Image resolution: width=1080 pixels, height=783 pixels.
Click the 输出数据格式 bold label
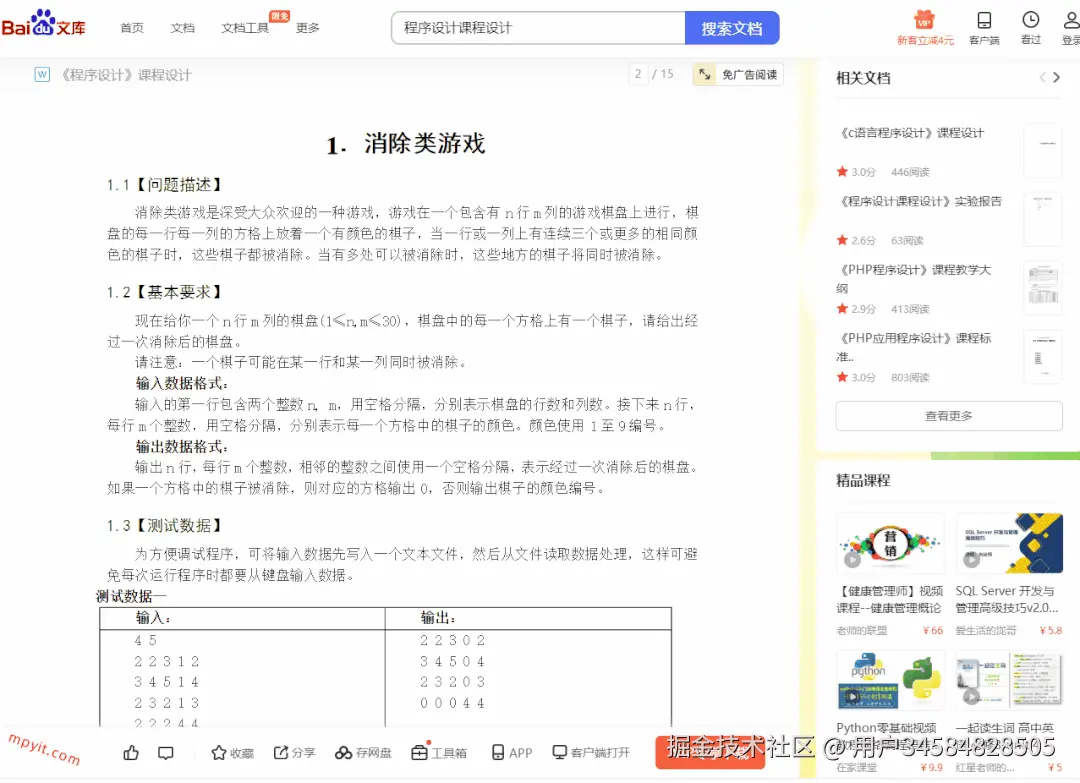[182, 446]
